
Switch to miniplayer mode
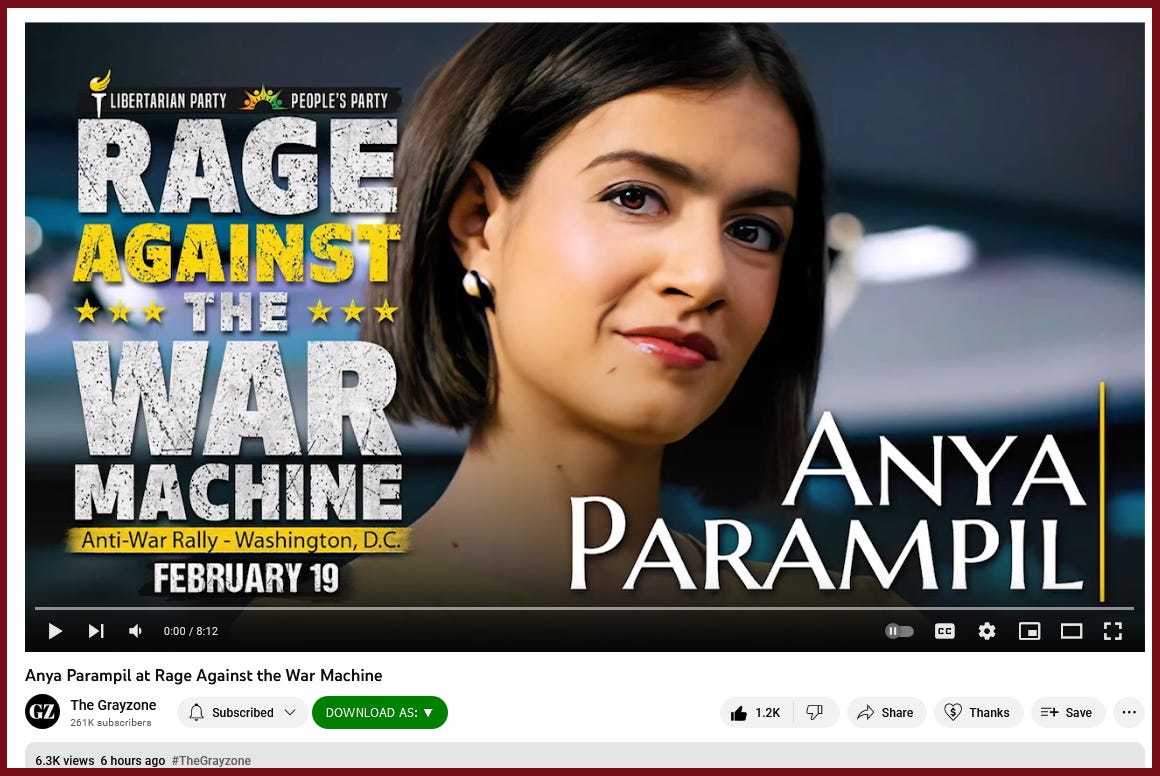click(x=1029, y=631)
